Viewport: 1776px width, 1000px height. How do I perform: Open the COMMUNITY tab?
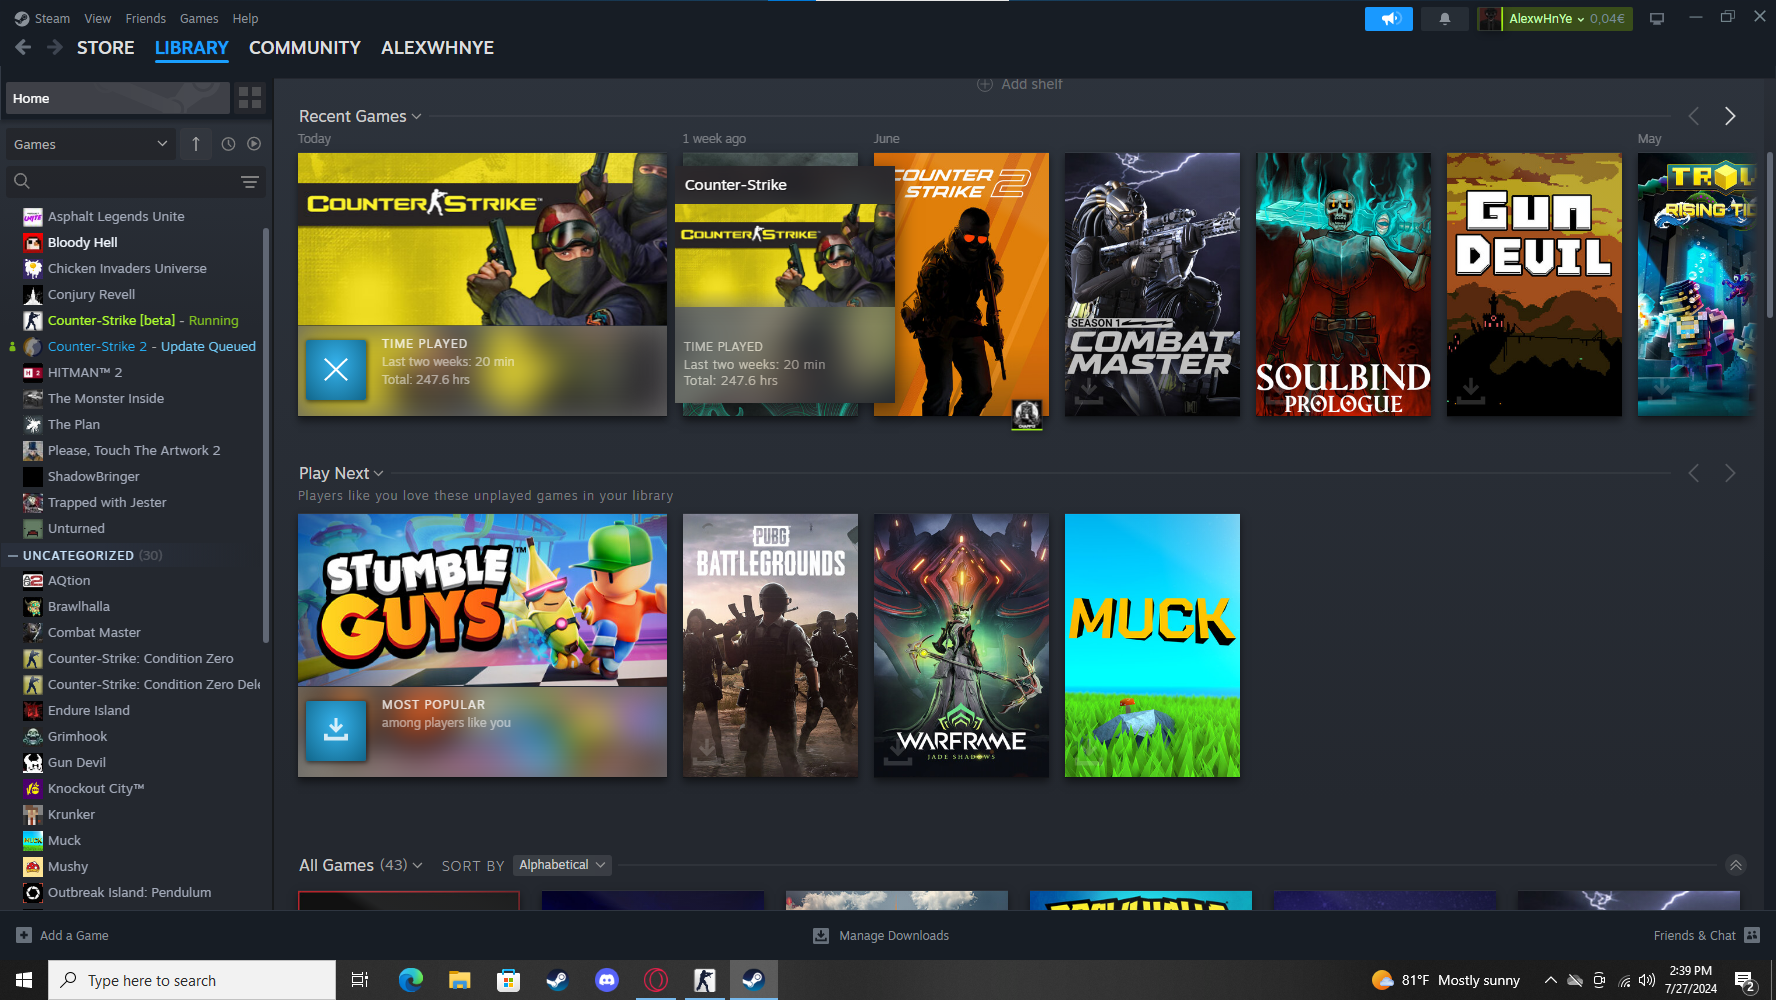tap(304, 48)
